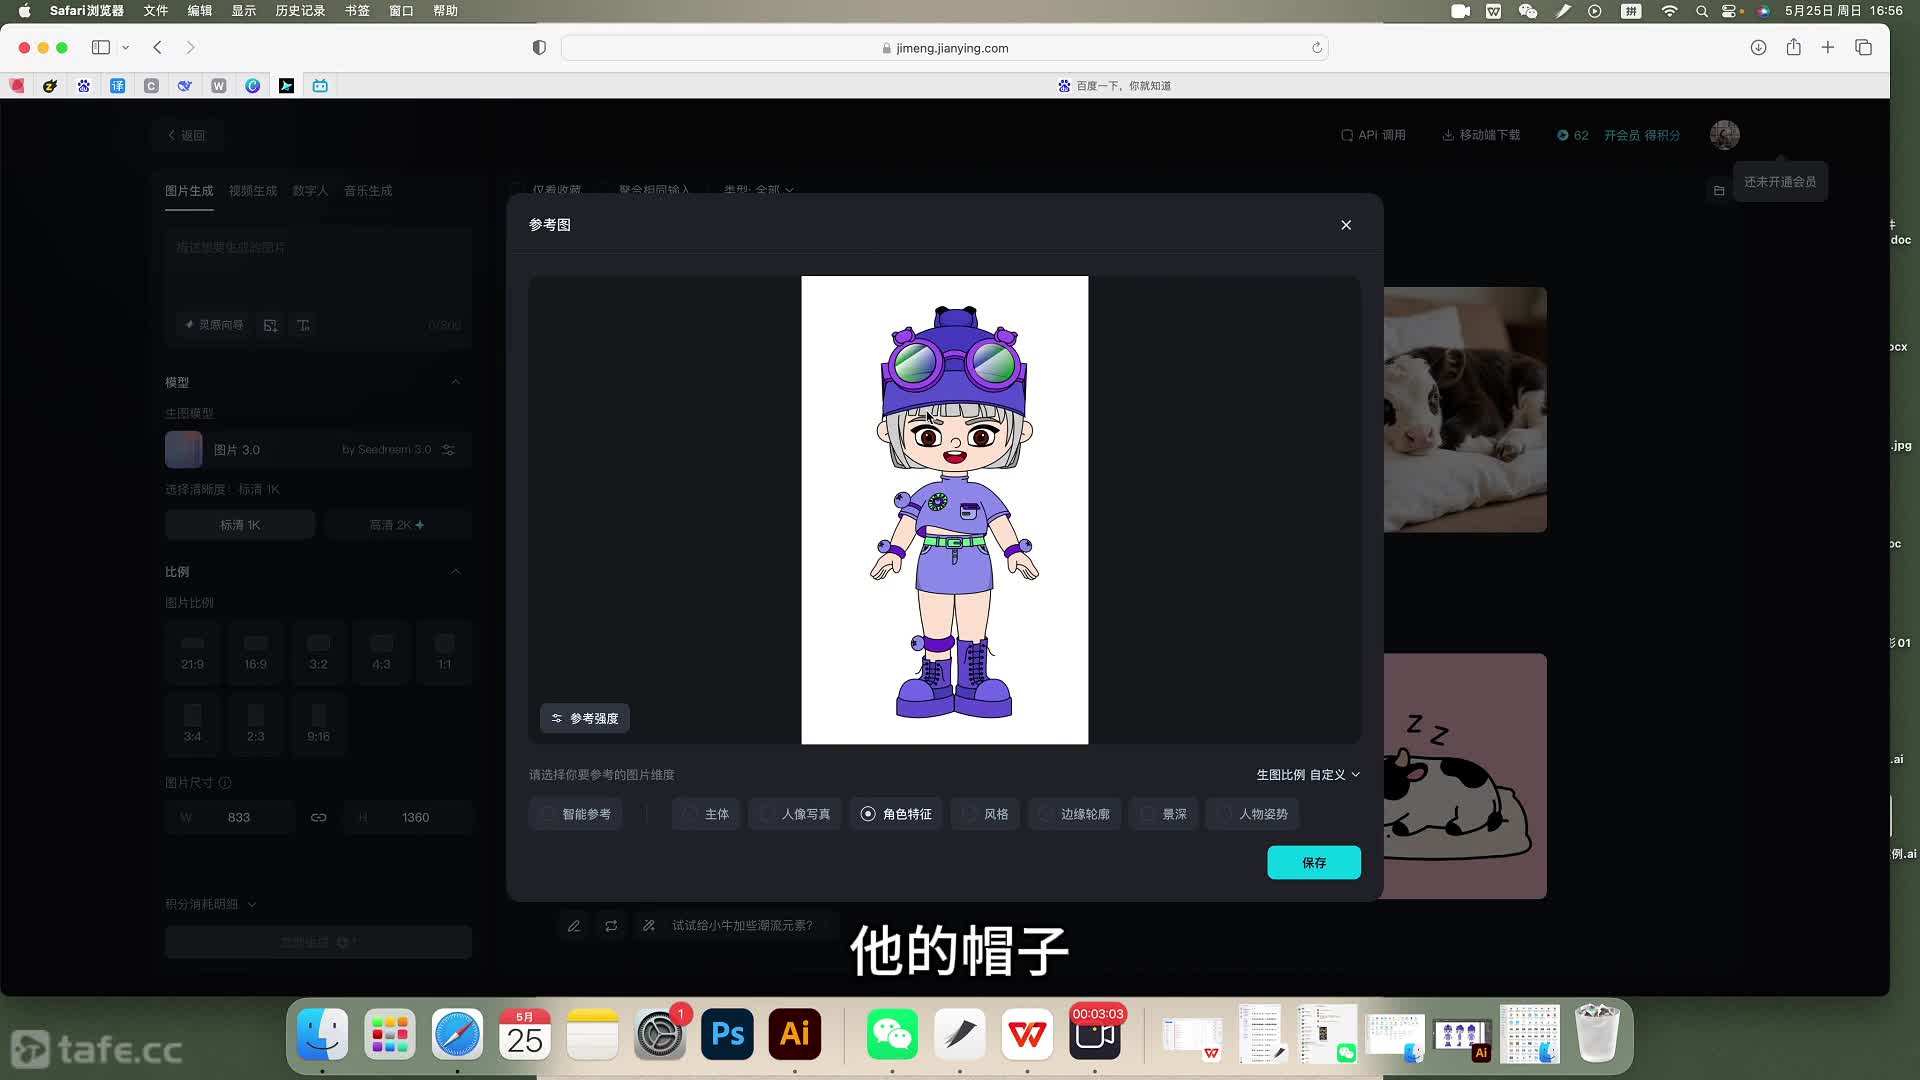Image resolution: width=1920 pixels, height=1080 pixels.
Task: Open the 音乐生成 tab
Action: [x=368, y=191]
